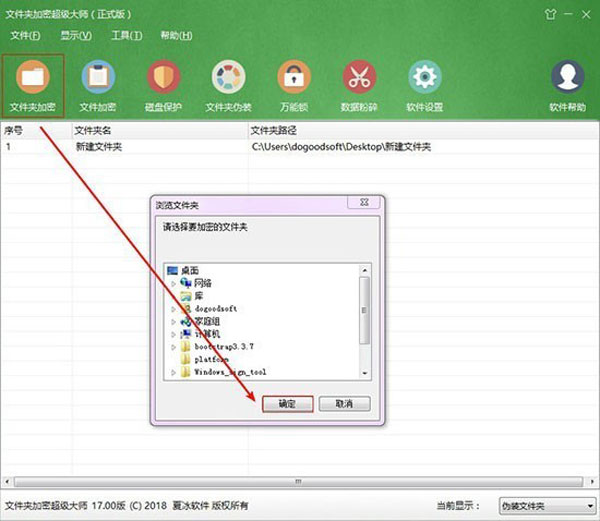600x521 pixels.
Task: Open the 显示(V) menu
Action: coord(75,35)
